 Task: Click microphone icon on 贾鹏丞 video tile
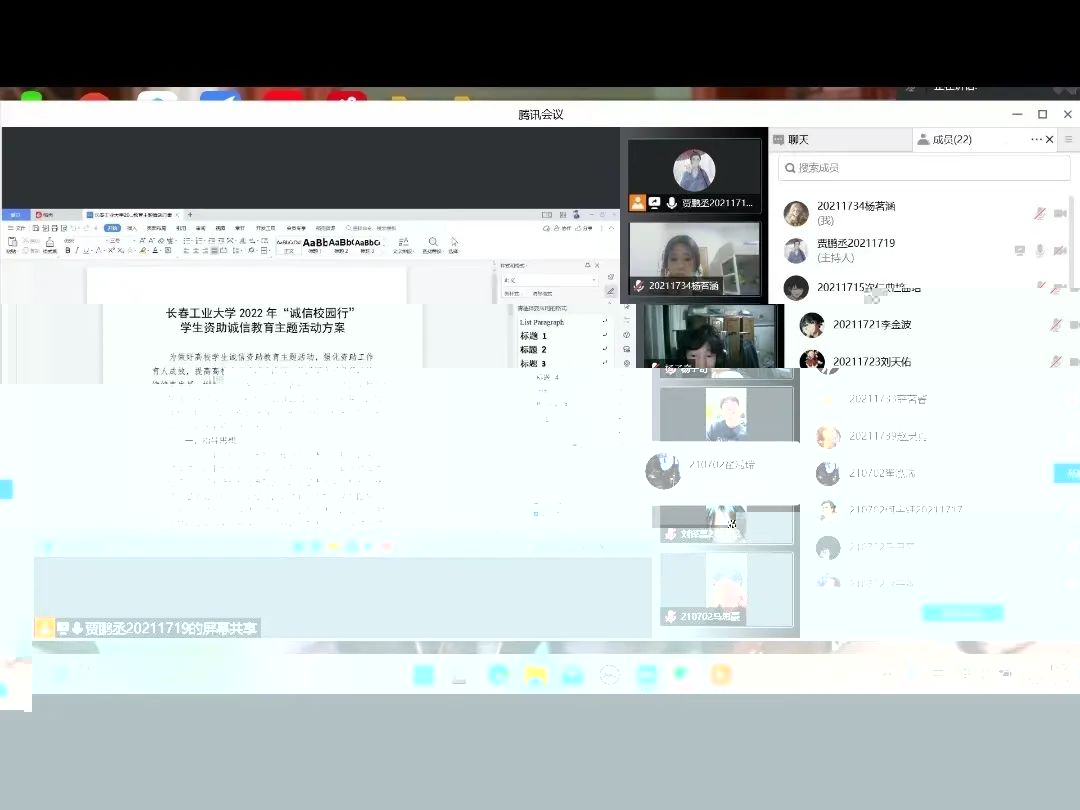pos(671,202)
